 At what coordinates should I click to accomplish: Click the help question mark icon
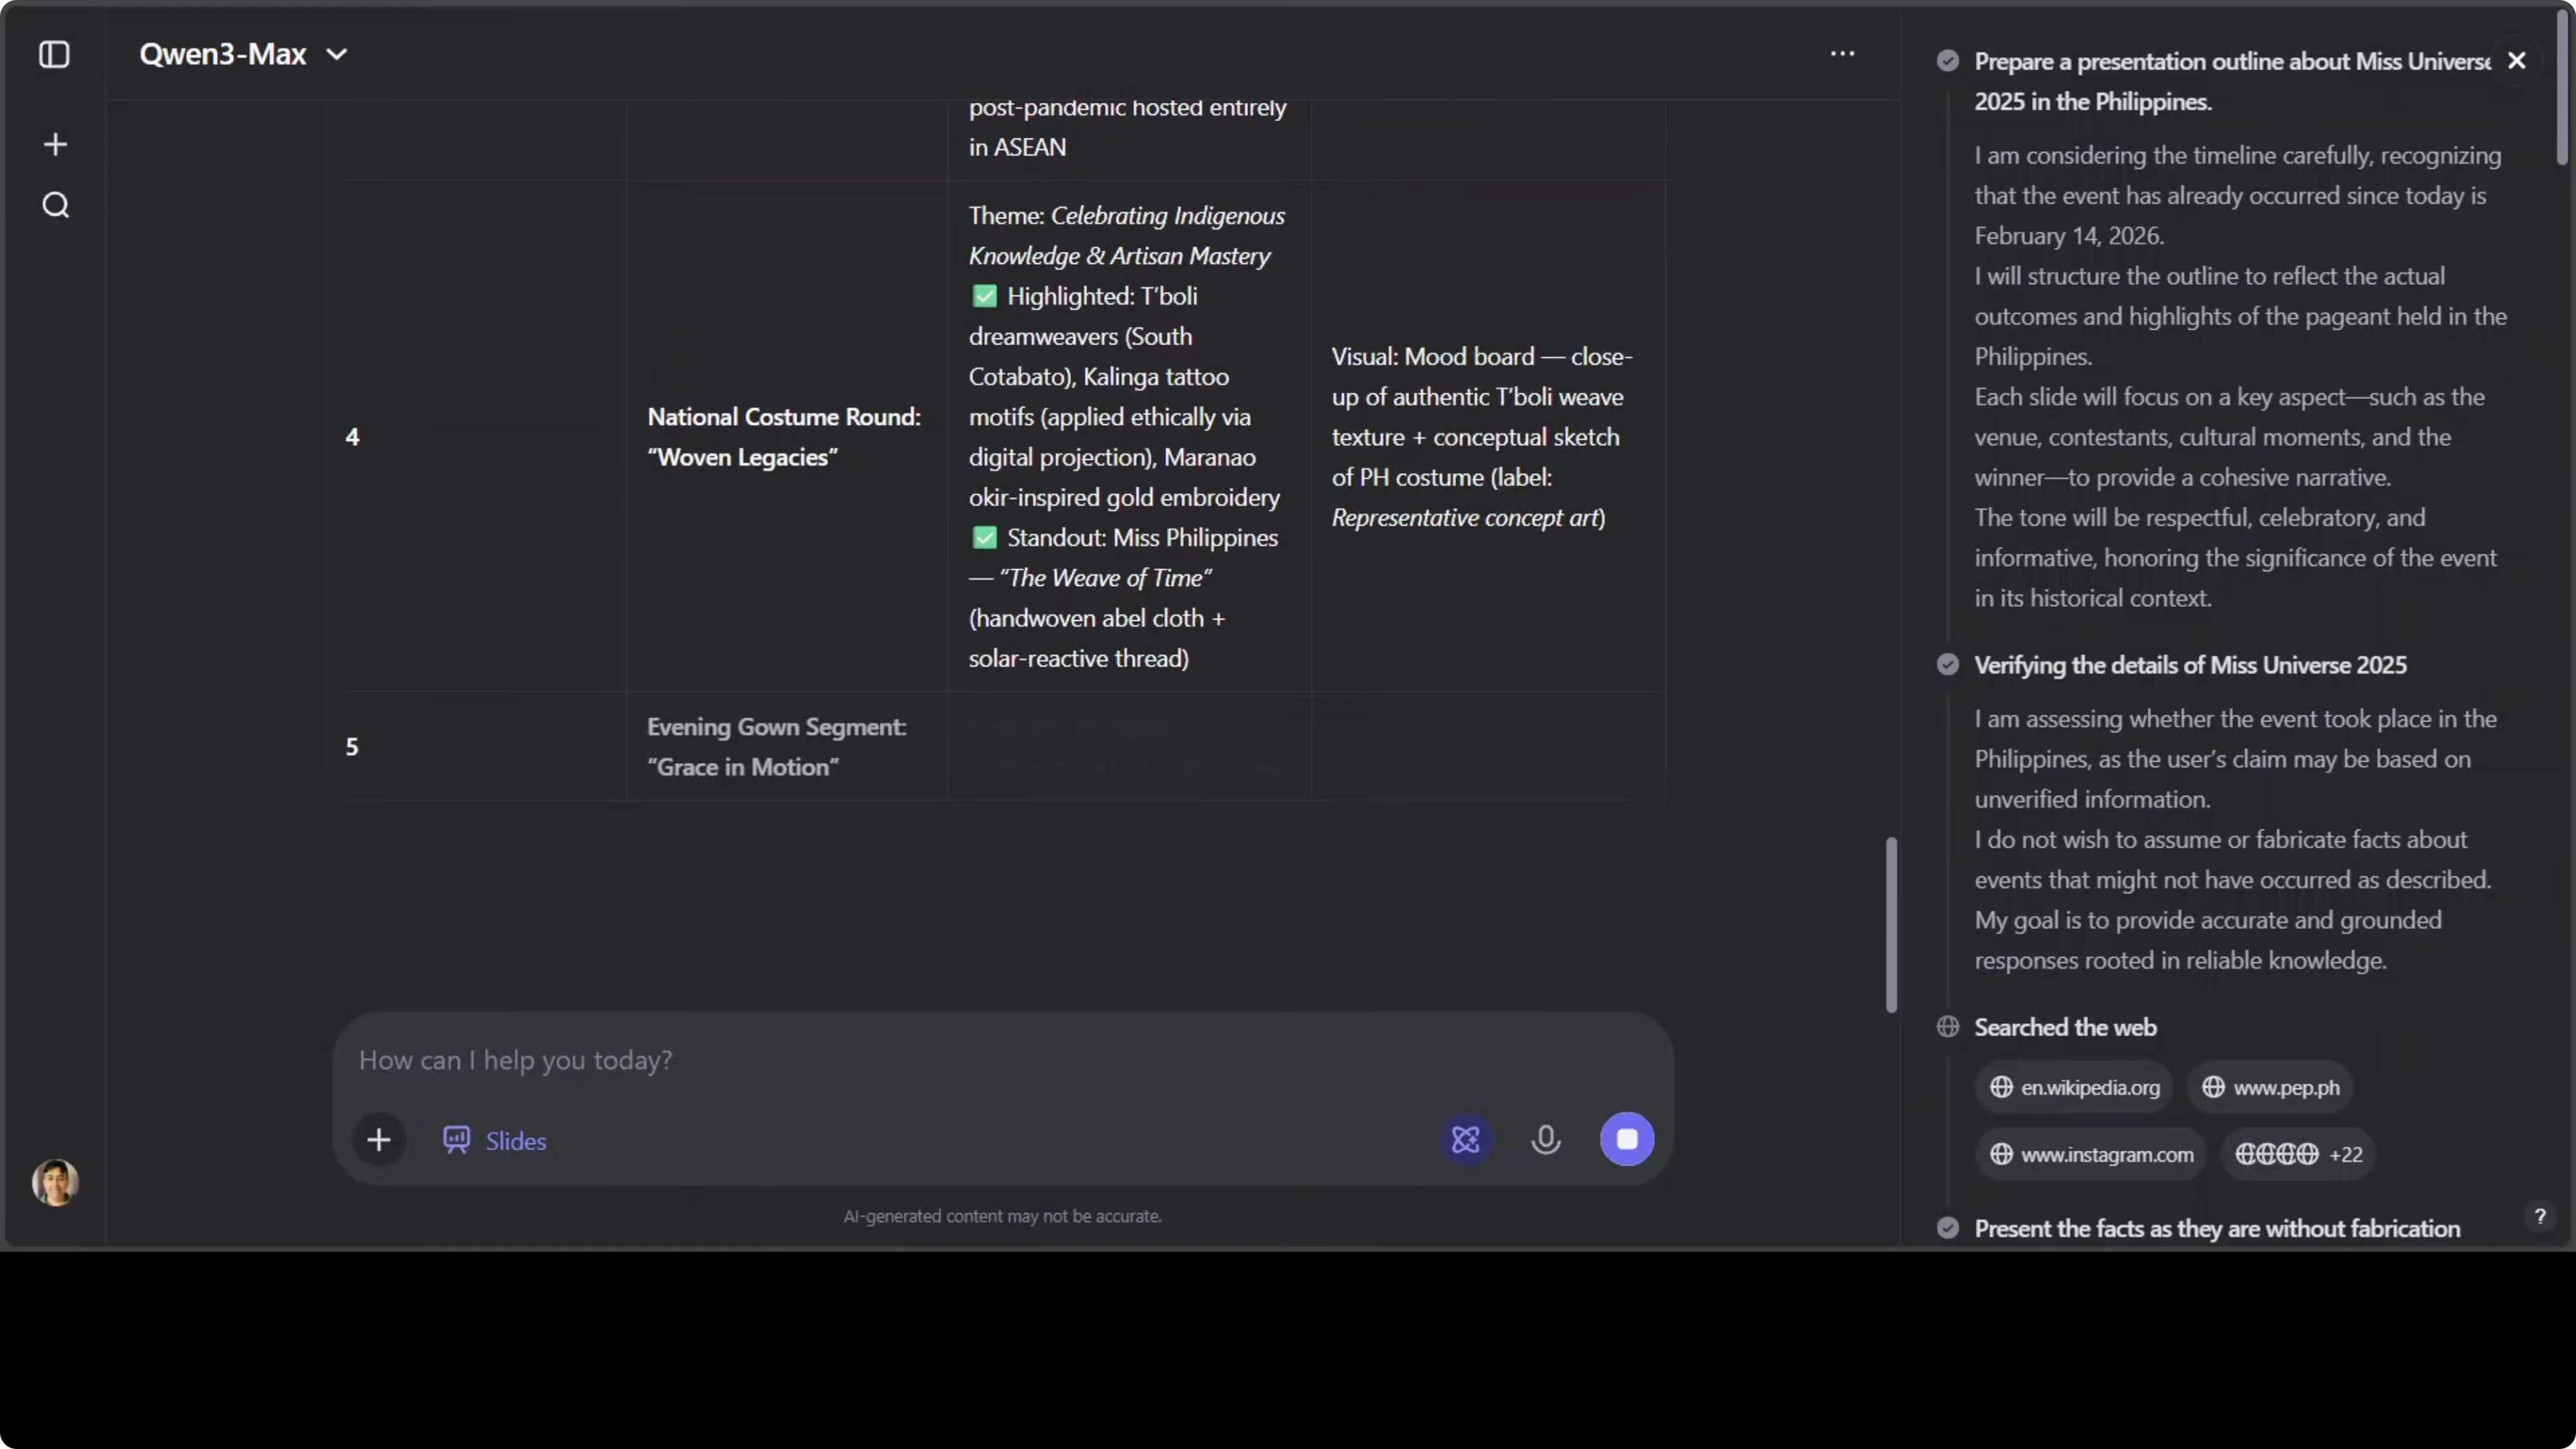(x=2539, y=1216)
